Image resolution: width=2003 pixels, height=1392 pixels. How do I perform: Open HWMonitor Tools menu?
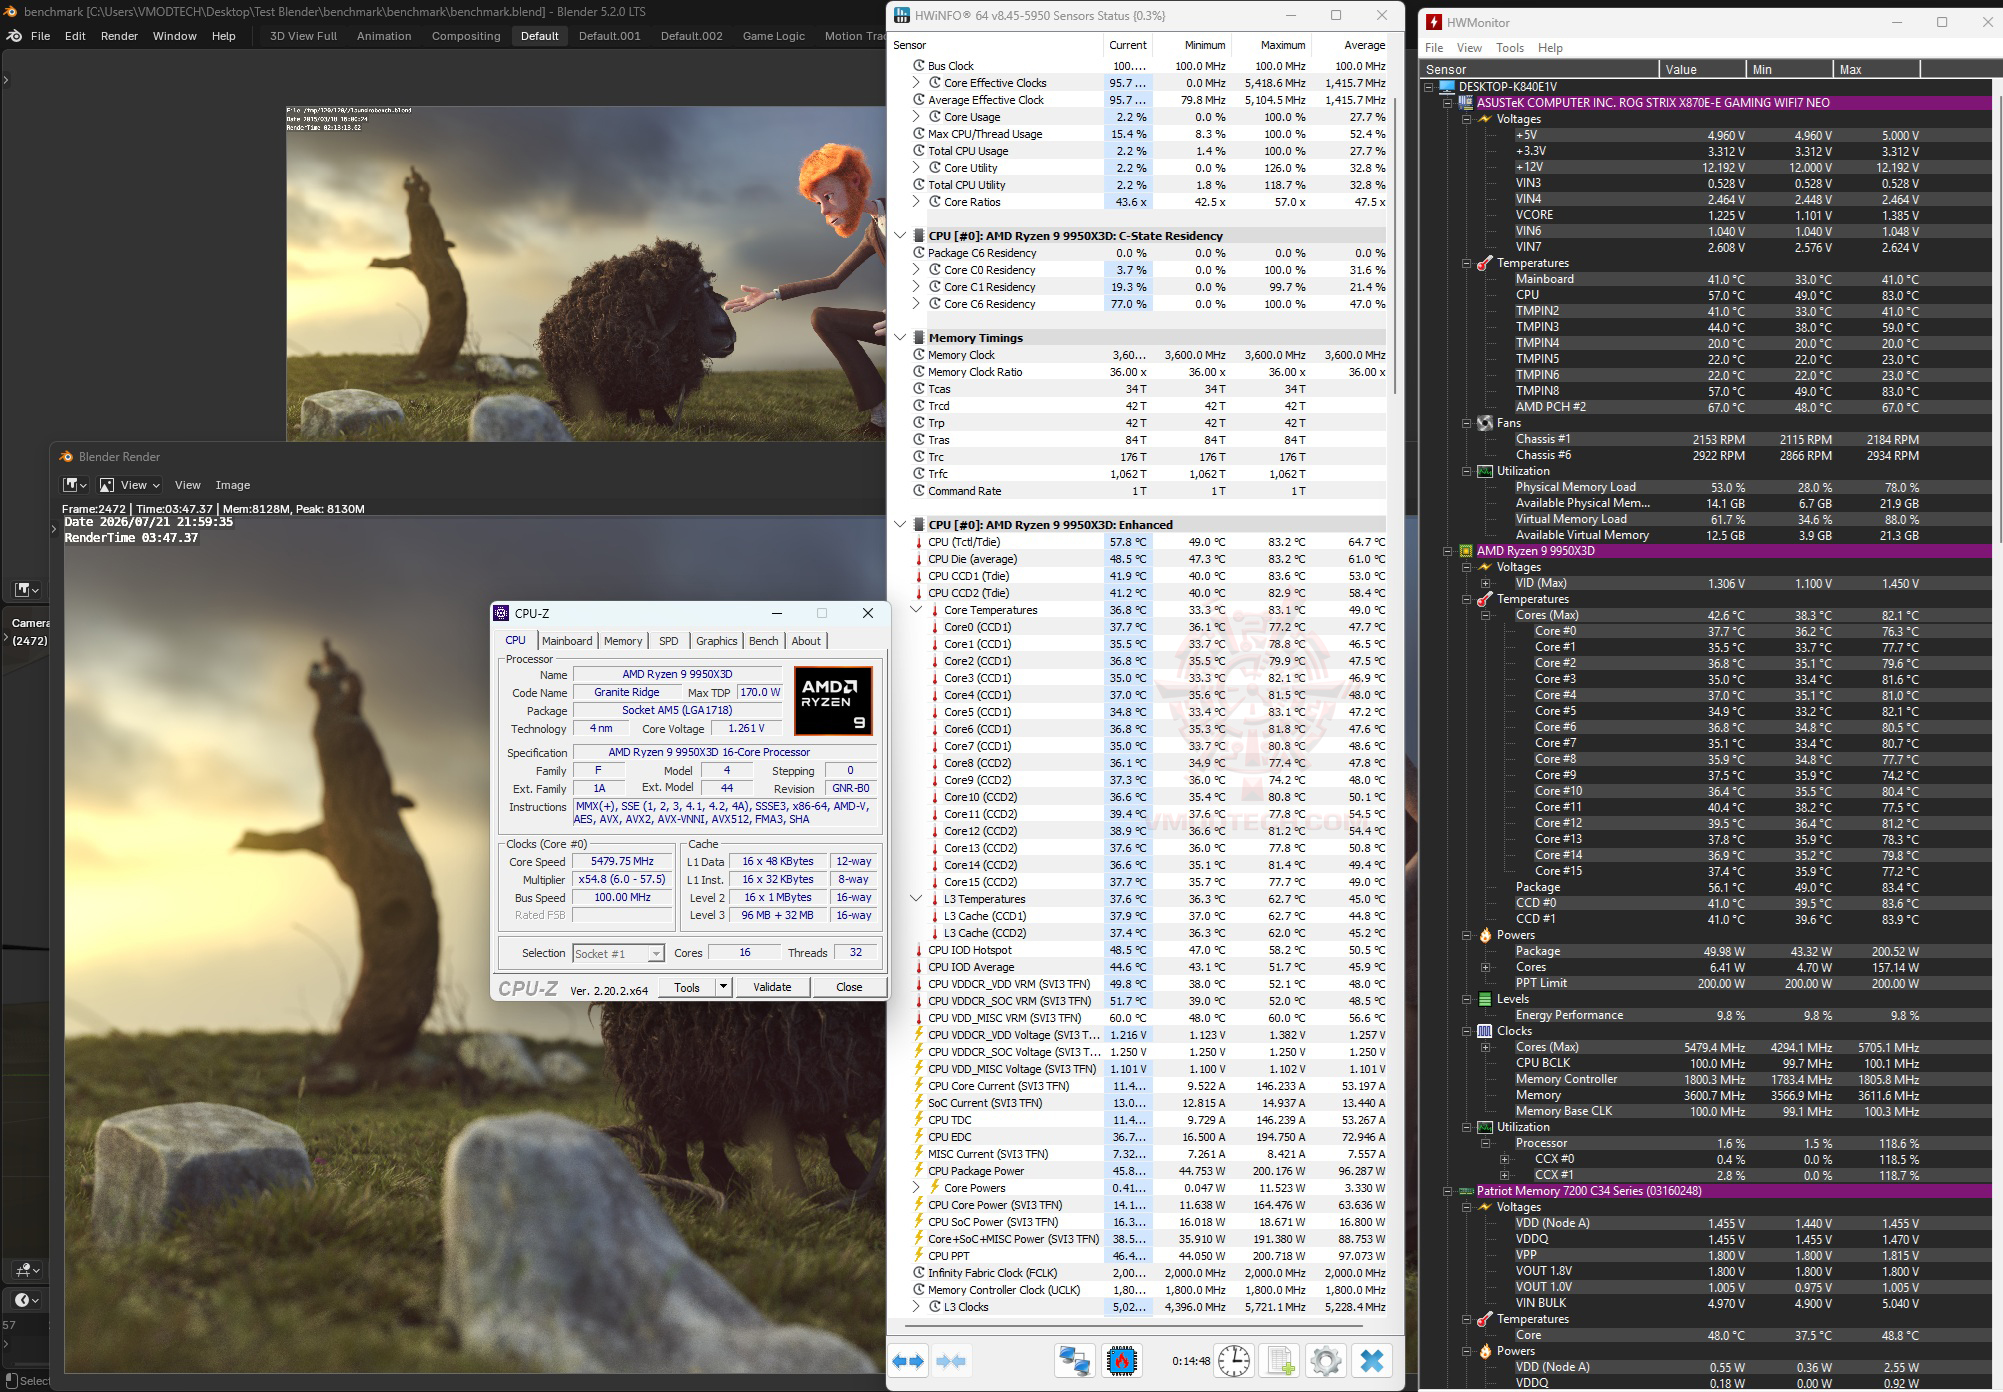(x=1510, y=48)
